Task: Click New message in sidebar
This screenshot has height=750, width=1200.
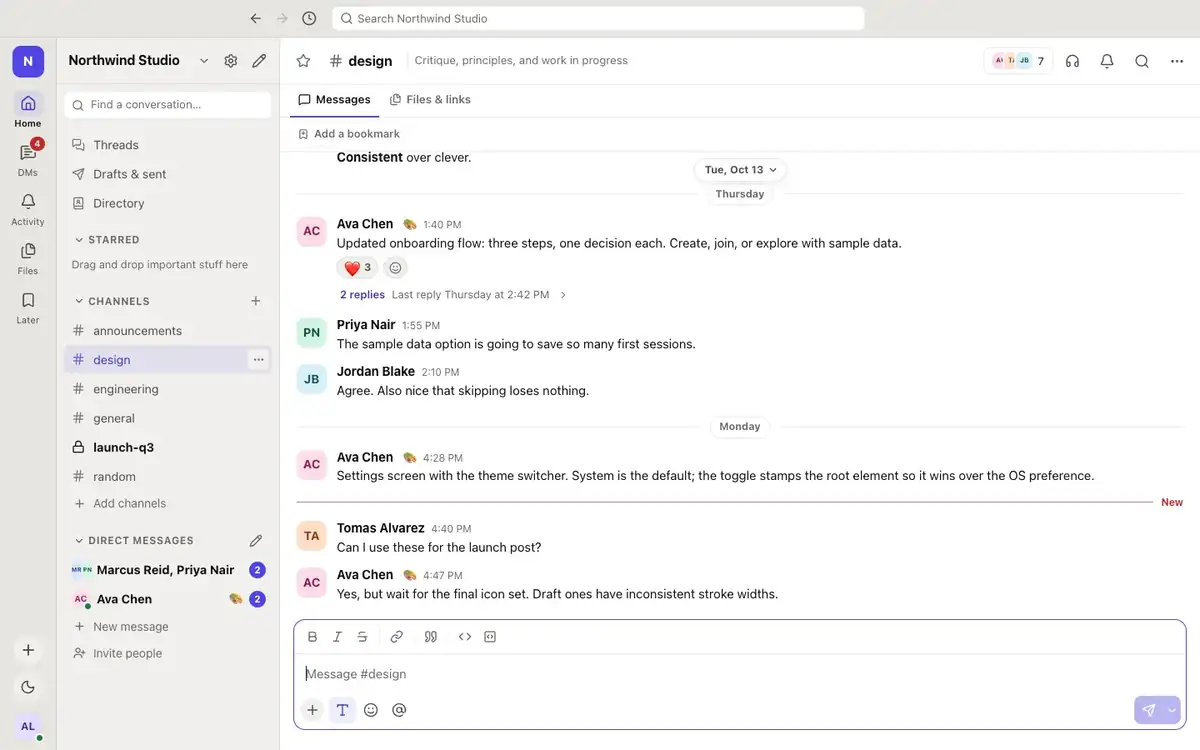Action: click(168, 627)
